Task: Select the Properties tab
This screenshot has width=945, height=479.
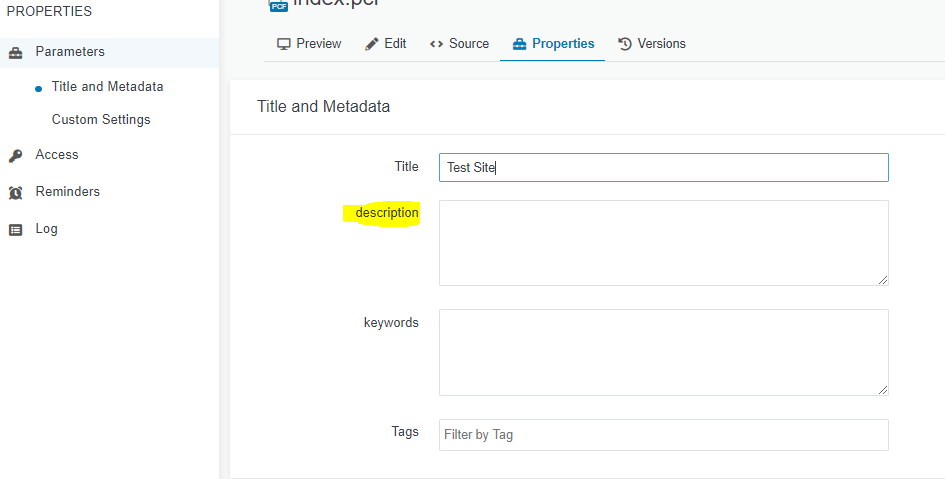Action: coord(552,44)
